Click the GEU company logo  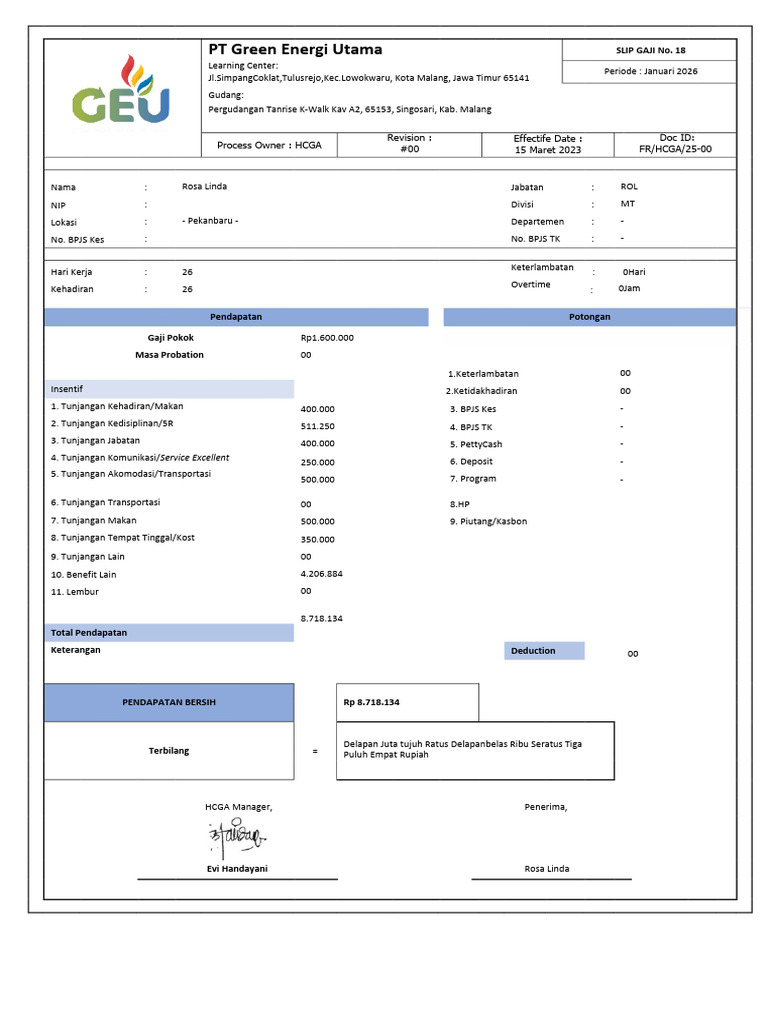click(x=121, y=90)
